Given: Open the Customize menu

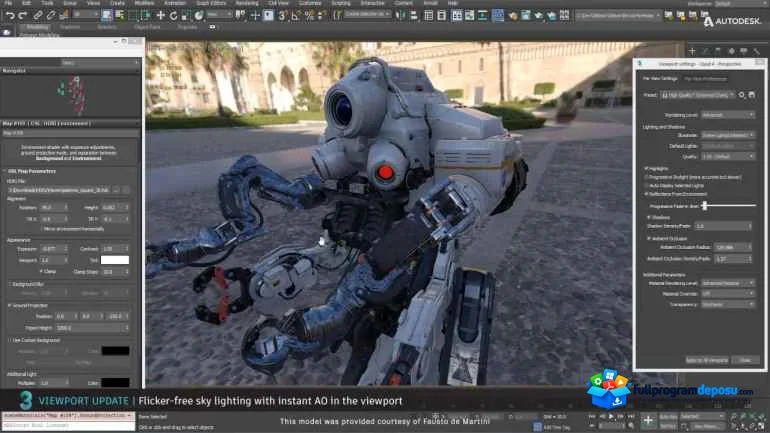Looking at the screenshot, I should point(310,3).
